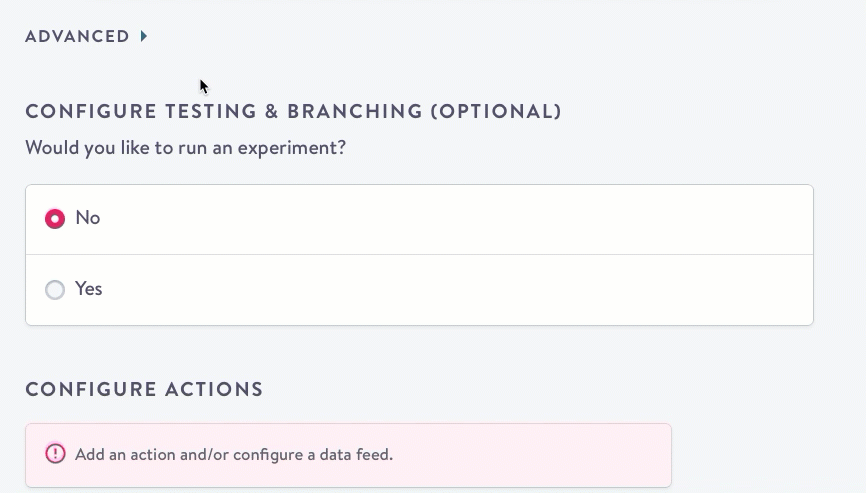This screenshot has height=493, width=866.
Task: Click the "Add an action" alert message
Action: click(234, 454)
